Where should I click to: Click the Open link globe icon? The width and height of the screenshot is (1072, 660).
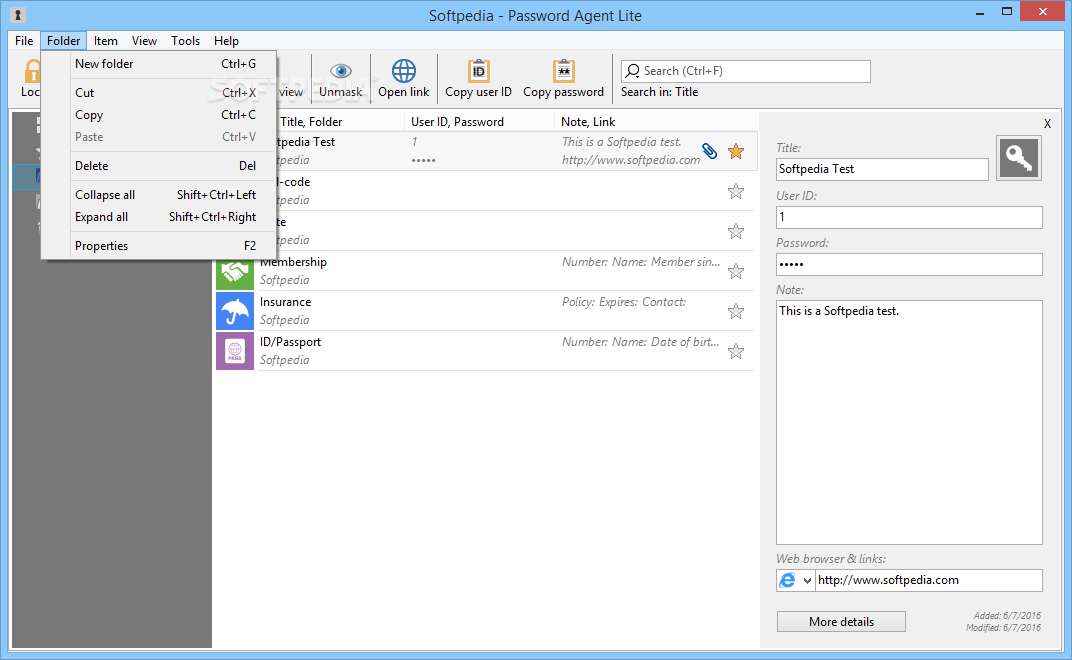(403, 70)
